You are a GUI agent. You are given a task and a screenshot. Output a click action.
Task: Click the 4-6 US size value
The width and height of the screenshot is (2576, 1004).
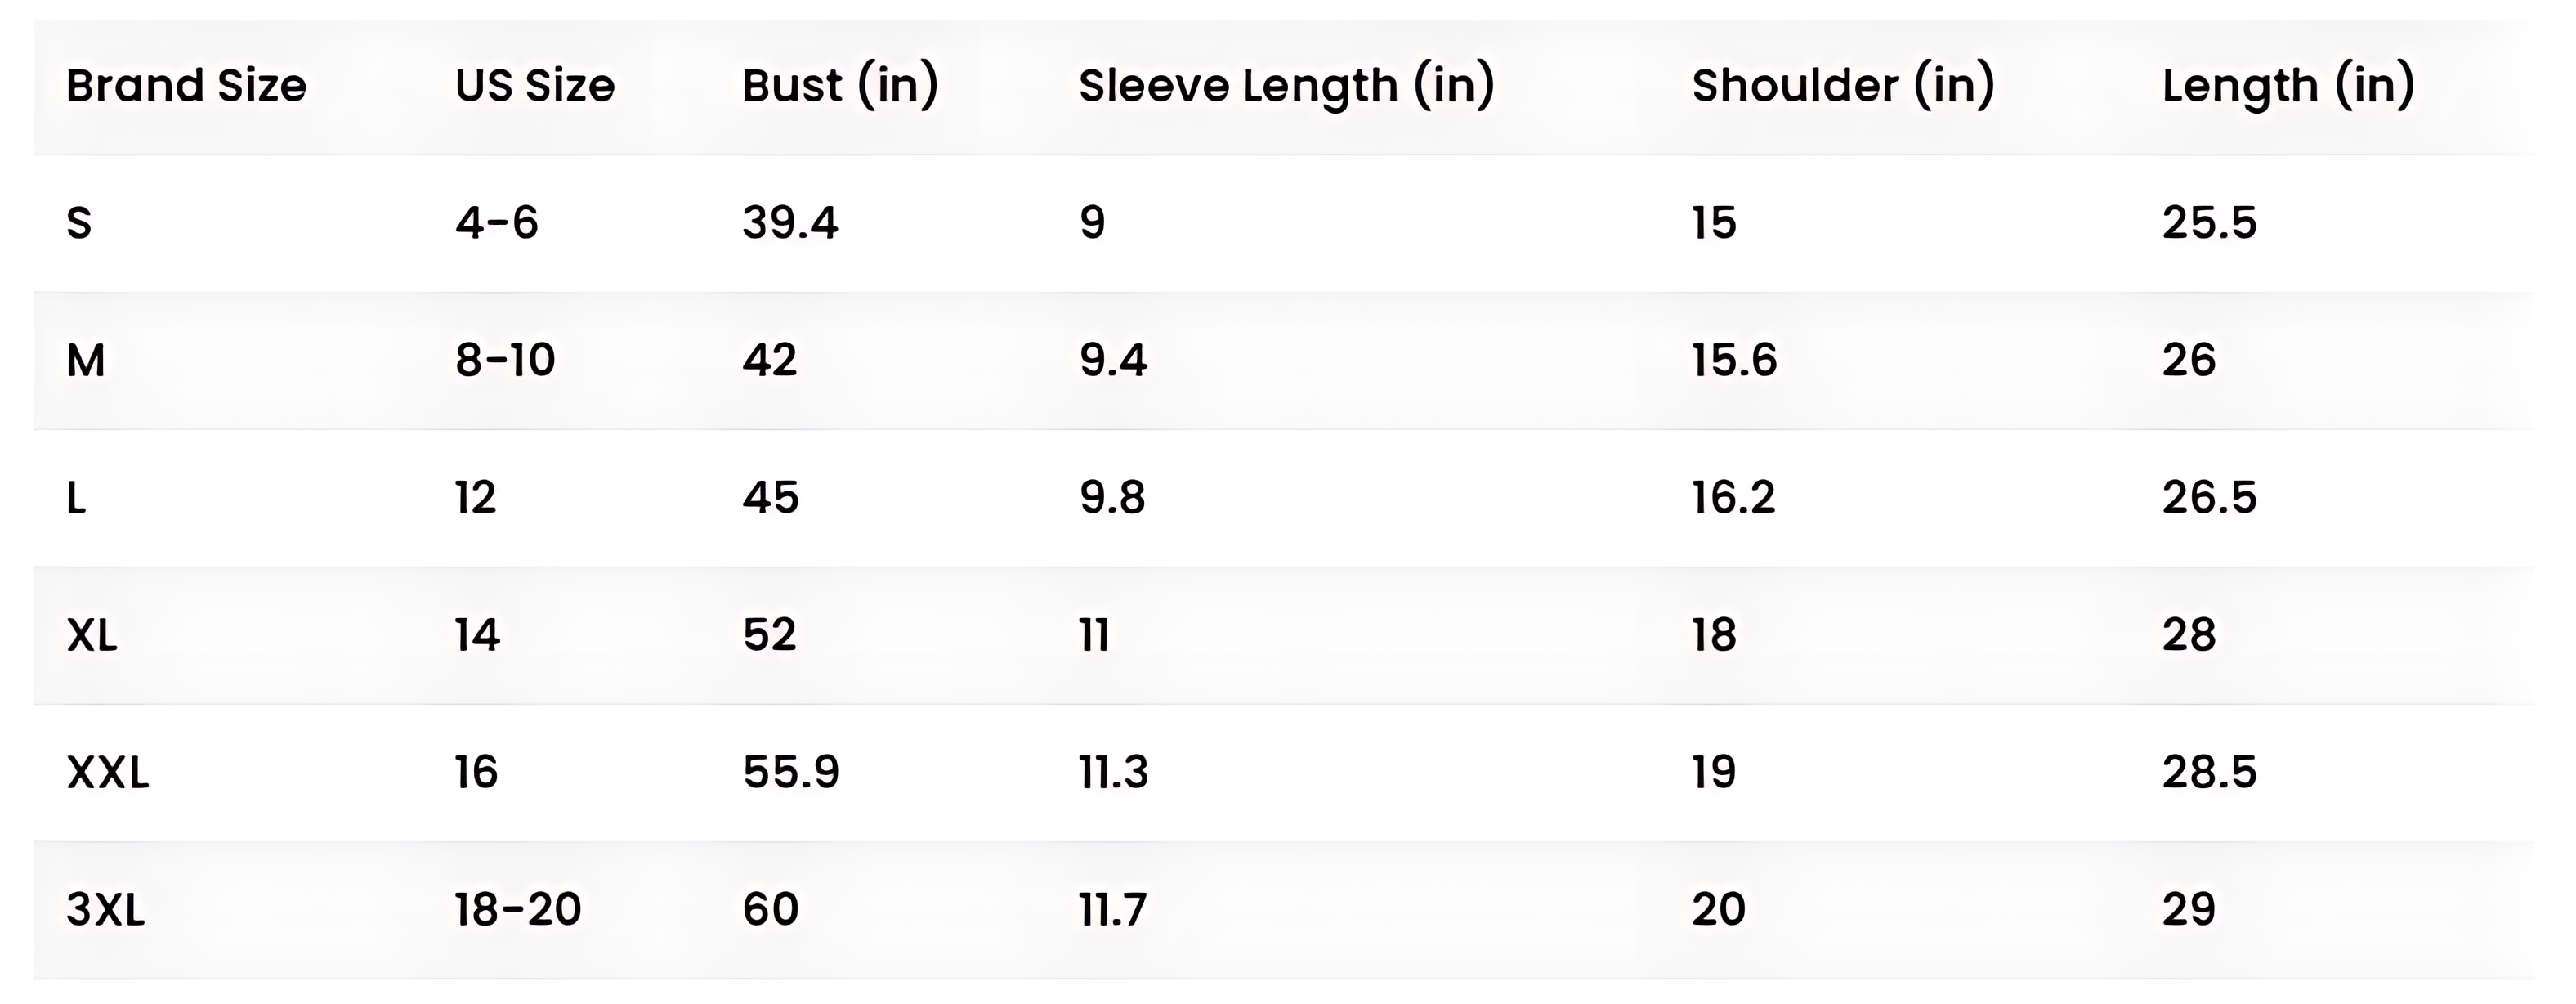(497, 223)
